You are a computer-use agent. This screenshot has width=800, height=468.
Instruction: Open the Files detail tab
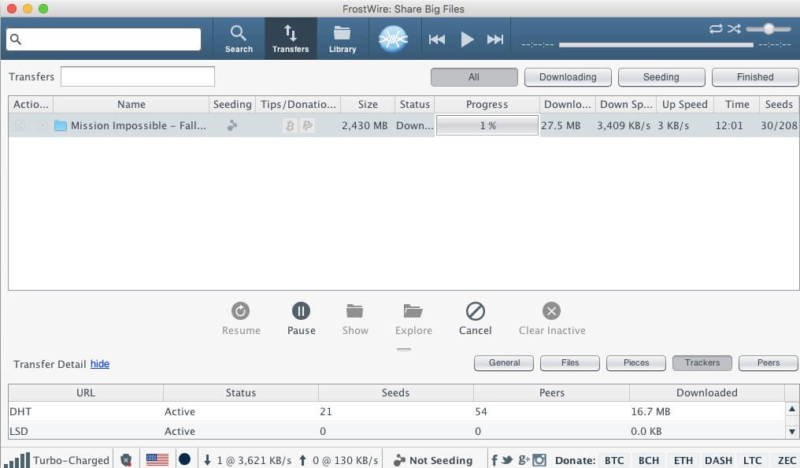570,363
